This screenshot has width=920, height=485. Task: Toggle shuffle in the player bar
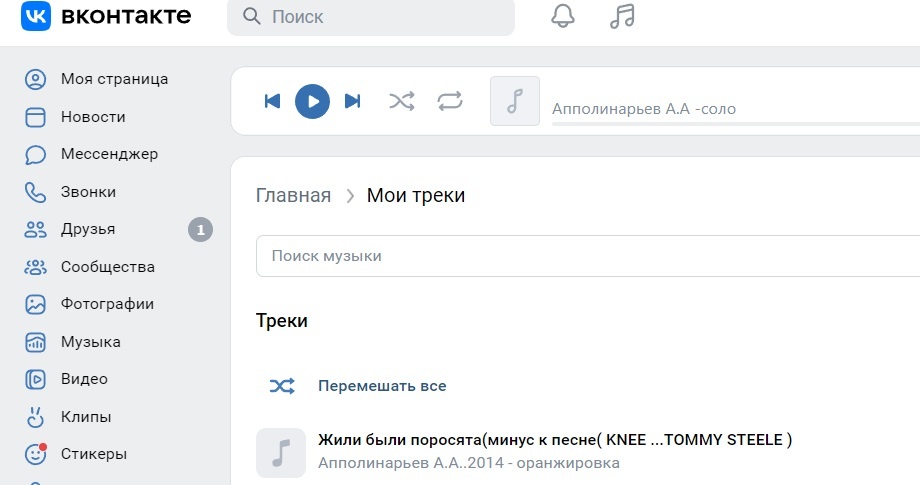(402, 101)
